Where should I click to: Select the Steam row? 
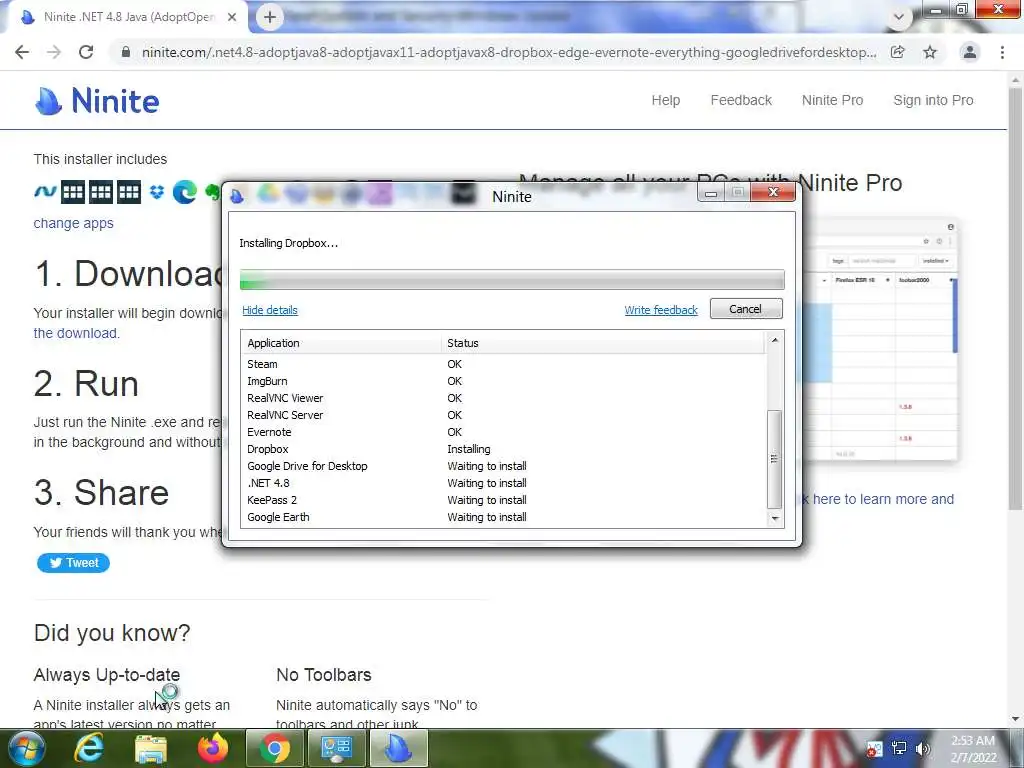[504, 364]
